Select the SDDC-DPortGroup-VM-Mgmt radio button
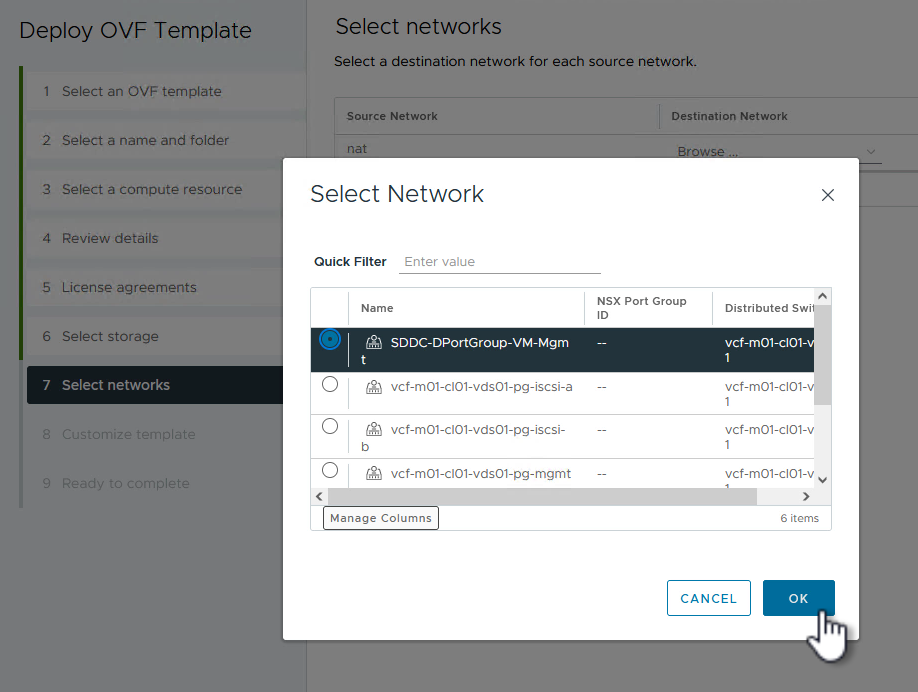Screen dimensions: 918x692 point(329,340)
